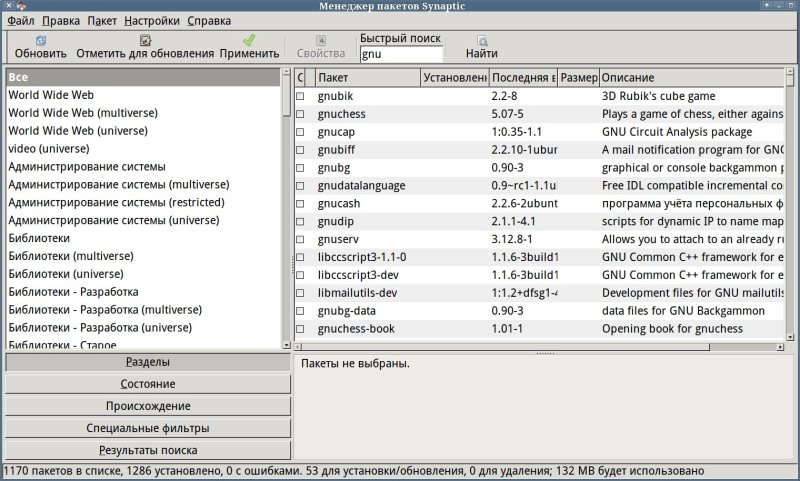
Task: Toggle the gnubg row checkbox
Action: [x=300, y=168]
